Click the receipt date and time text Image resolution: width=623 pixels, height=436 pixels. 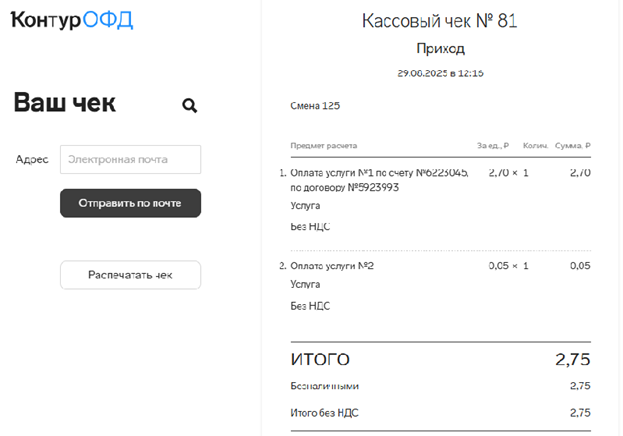(x=440, y=73)
